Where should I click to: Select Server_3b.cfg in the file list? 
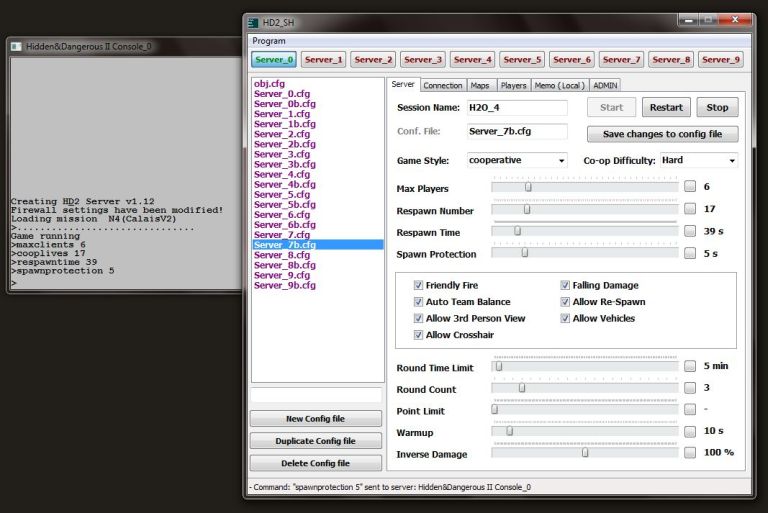click(x=285, y=164)
